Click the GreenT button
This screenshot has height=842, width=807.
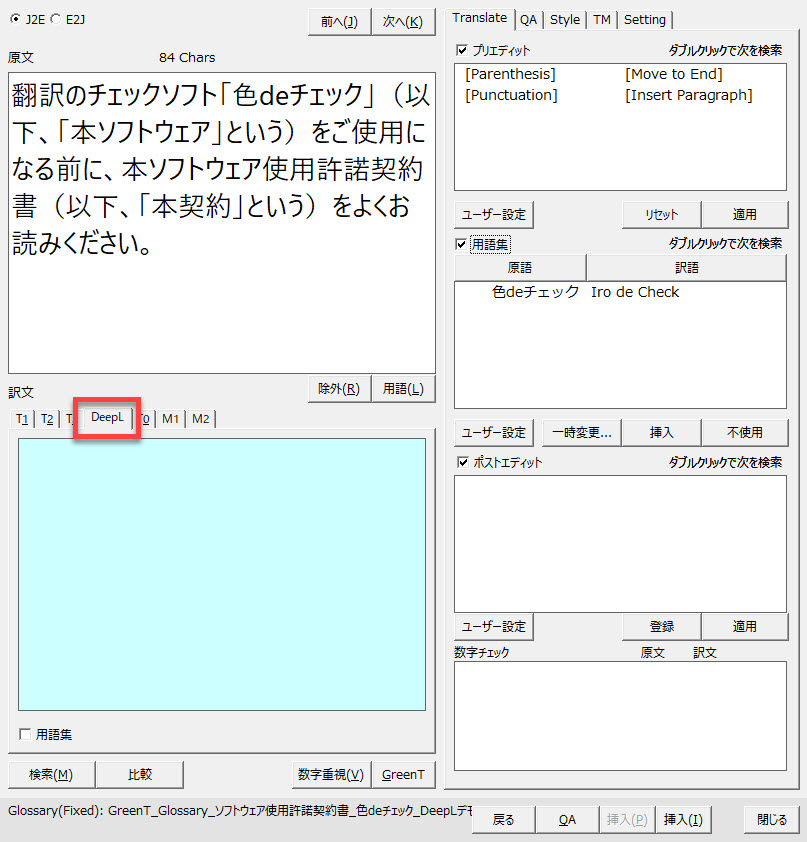pyautogui.click(x=403, y=774)
